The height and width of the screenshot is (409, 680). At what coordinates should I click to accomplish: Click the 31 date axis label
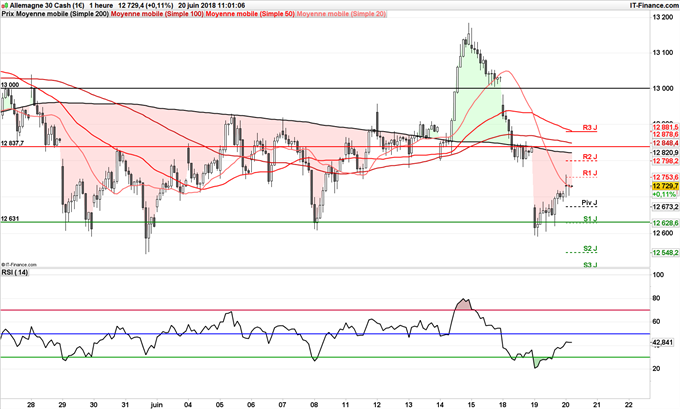click(125, 405)
